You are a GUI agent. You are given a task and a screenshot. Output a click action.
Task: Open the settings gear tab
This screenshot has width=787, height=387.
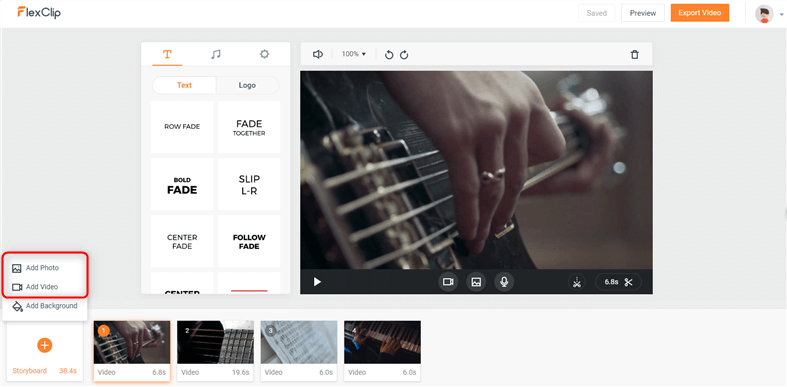click(265, 54)
